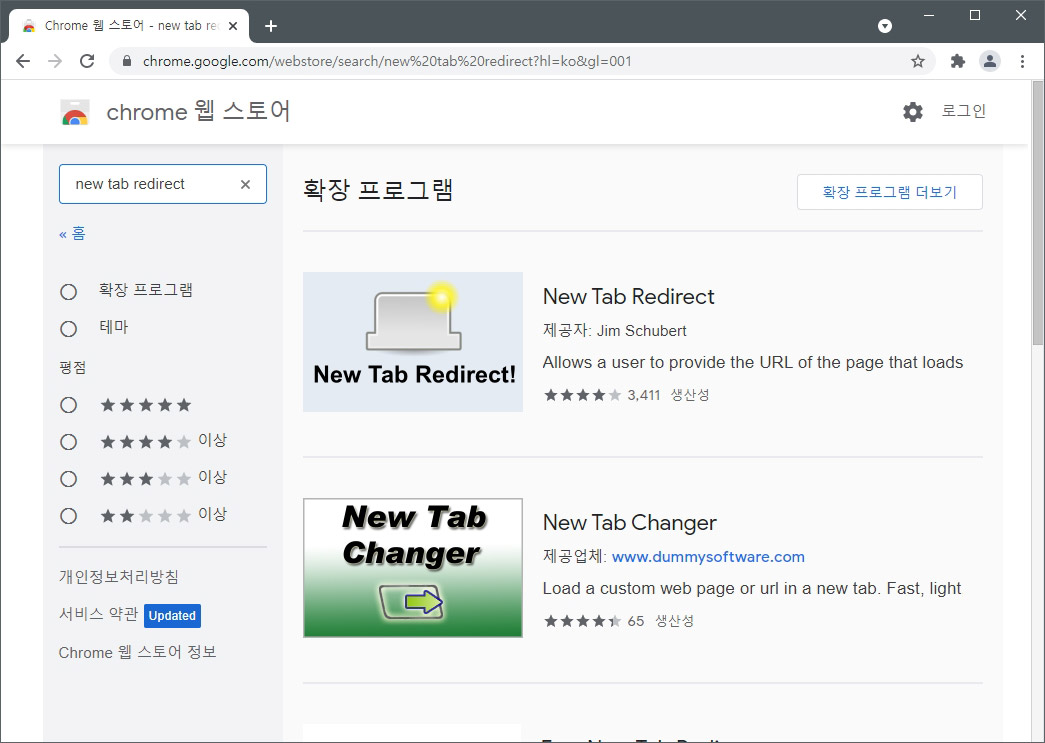Screen dimensions: 1045x743
Task: Click the 65 review count
Action: point(636,621)
